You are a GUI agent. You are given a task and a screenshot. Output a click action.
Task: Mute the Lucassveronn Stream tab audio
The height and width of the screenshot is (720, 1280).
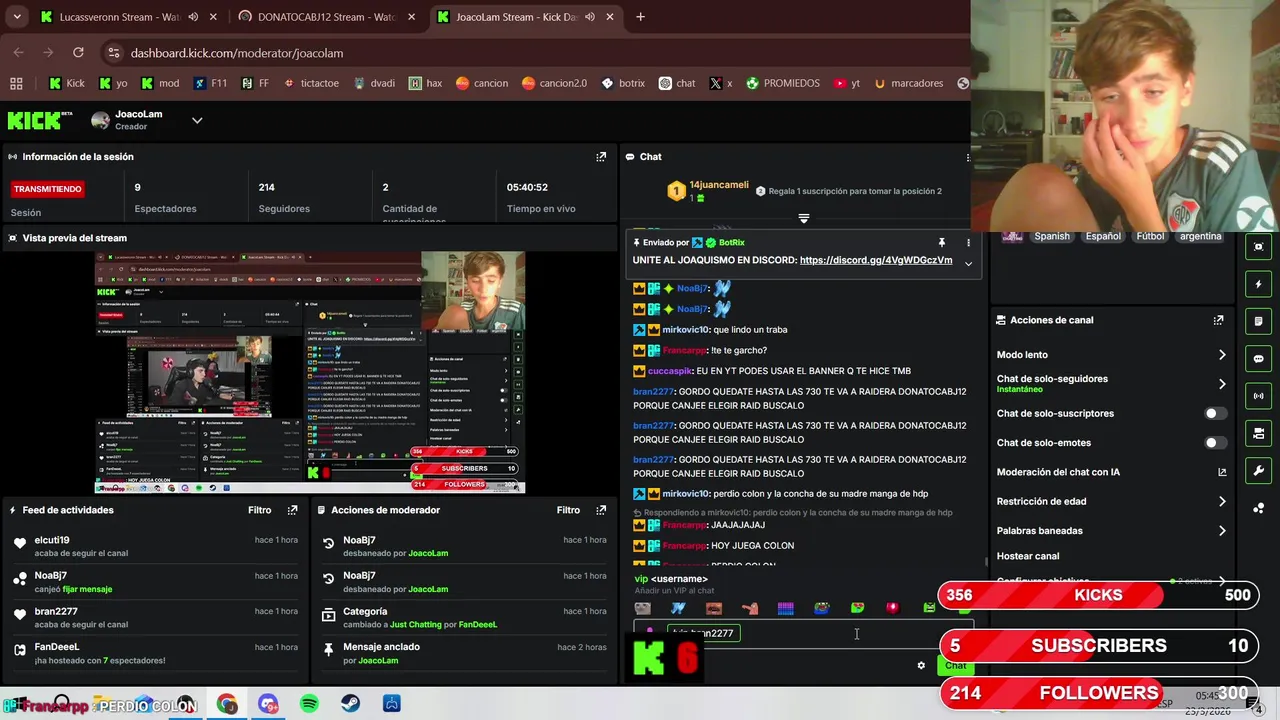tap(193, 17)
